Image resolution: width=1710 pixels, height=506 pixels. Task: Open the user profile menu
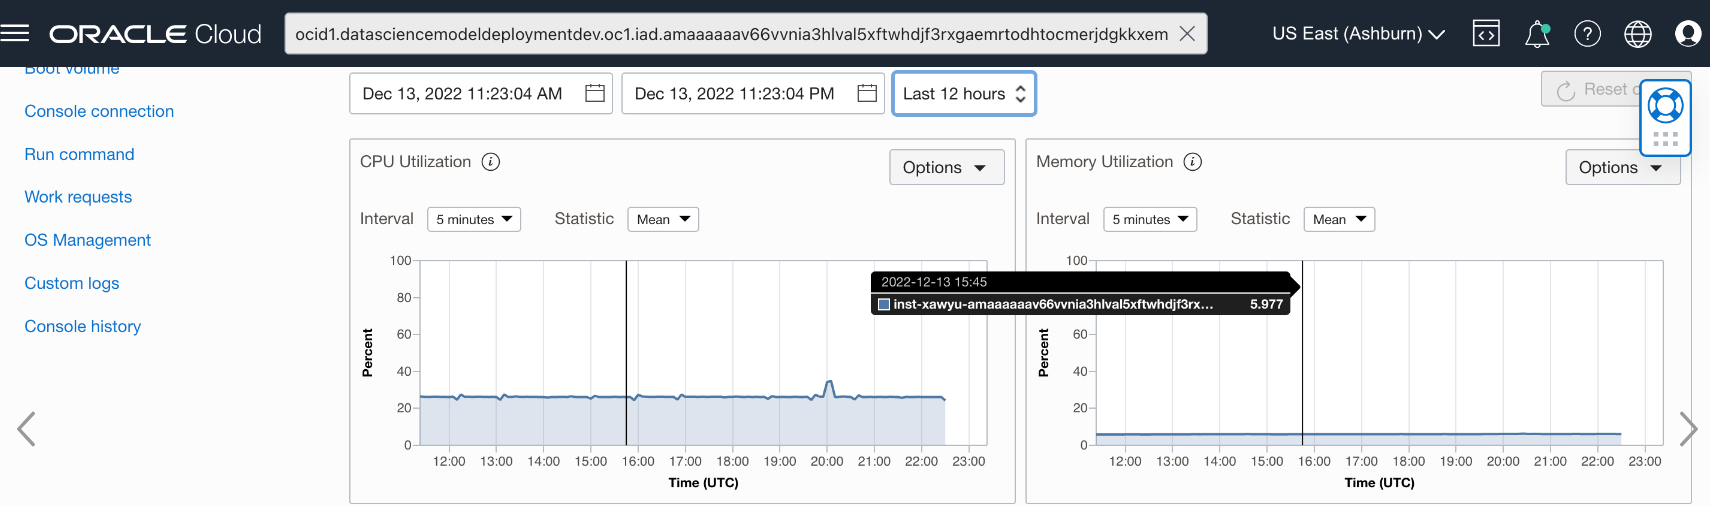click(1688, 34)
